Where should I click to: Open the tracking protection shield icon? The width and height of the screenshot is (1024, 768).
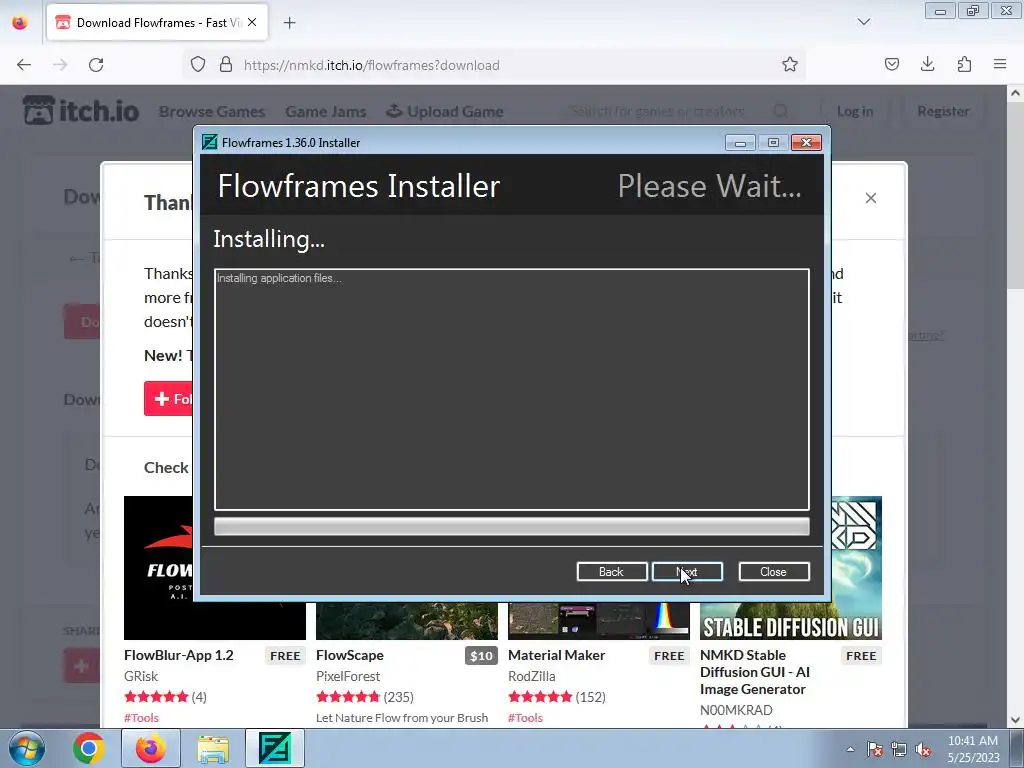[x=198, y=65]
